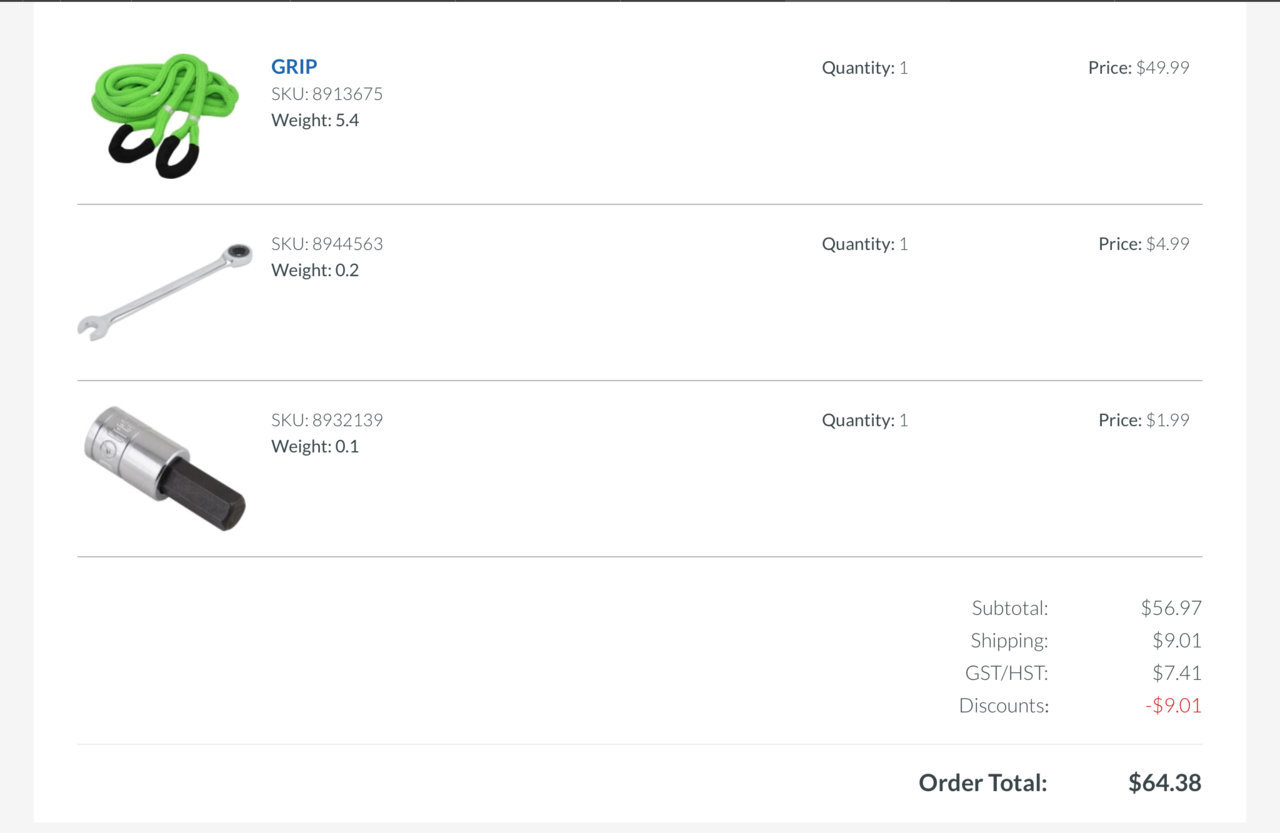Click the green tow rope product image
Image resolution: width=1280 pixels, height=833 pixels.
165,115
